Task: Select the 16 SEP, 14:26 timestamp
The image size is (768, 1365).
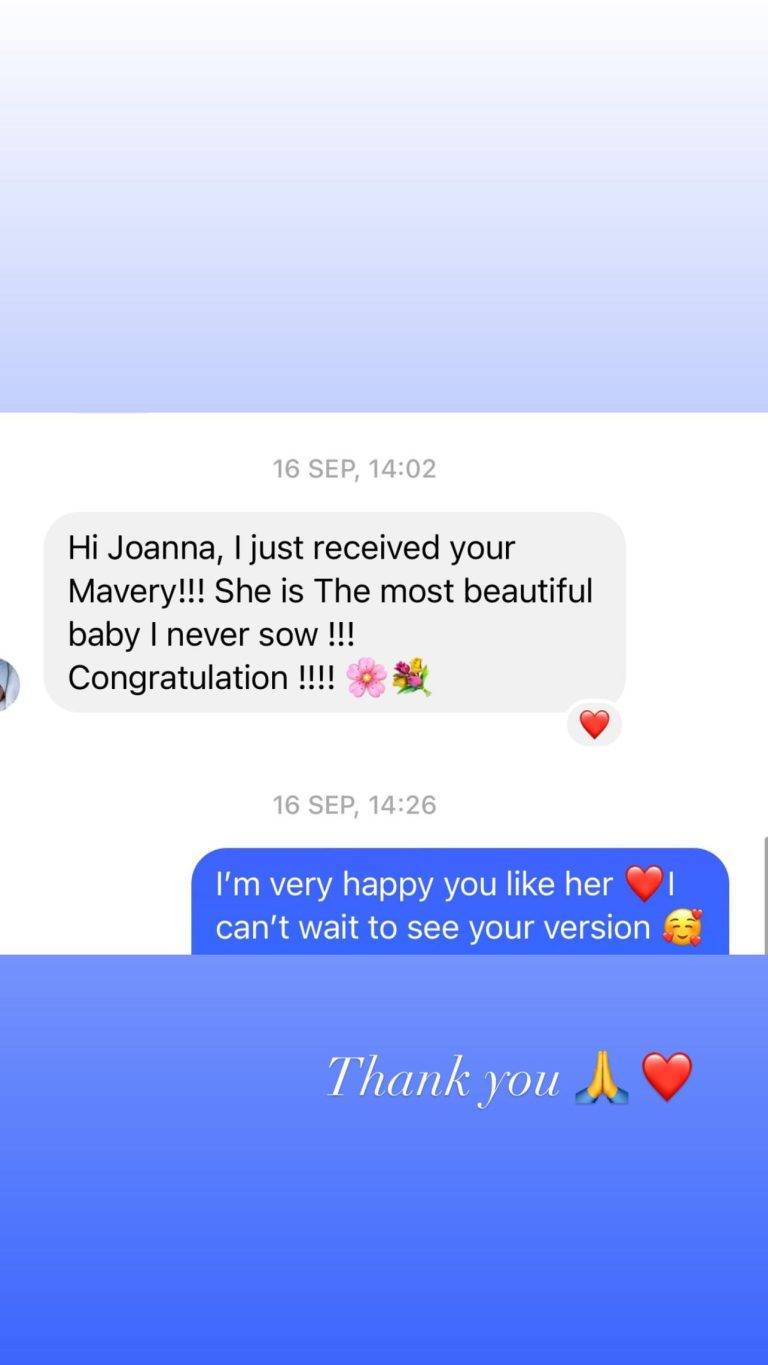Action: [355, 805]
